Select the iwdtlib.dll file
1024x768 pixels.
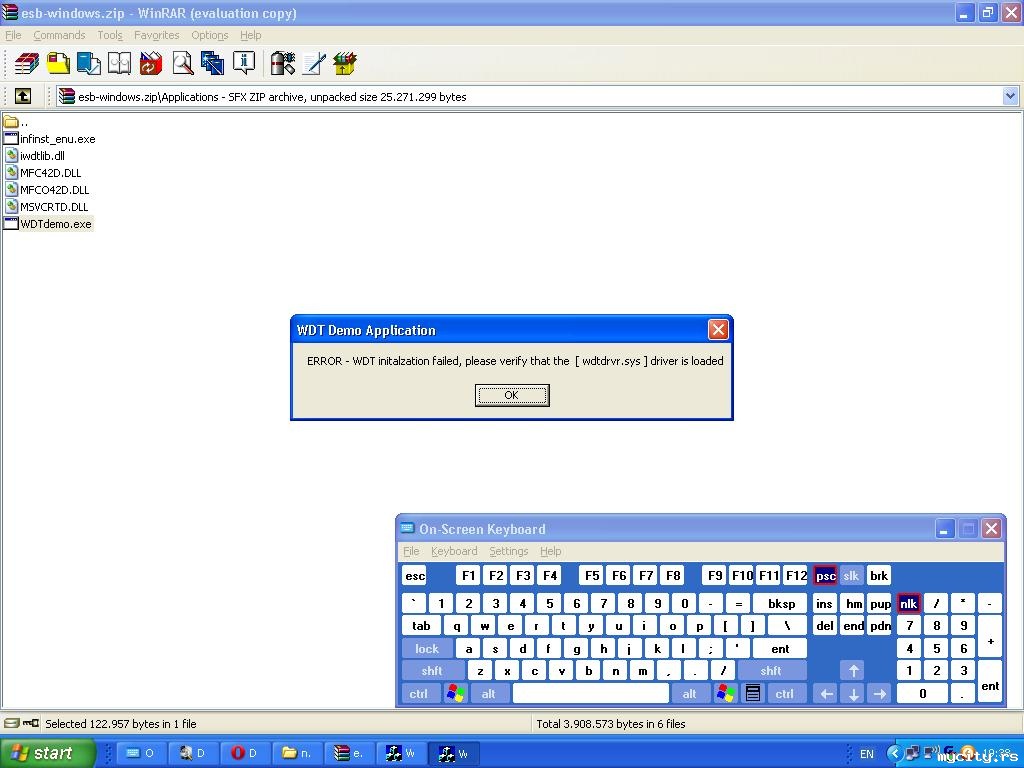click(x=35, y=155)
